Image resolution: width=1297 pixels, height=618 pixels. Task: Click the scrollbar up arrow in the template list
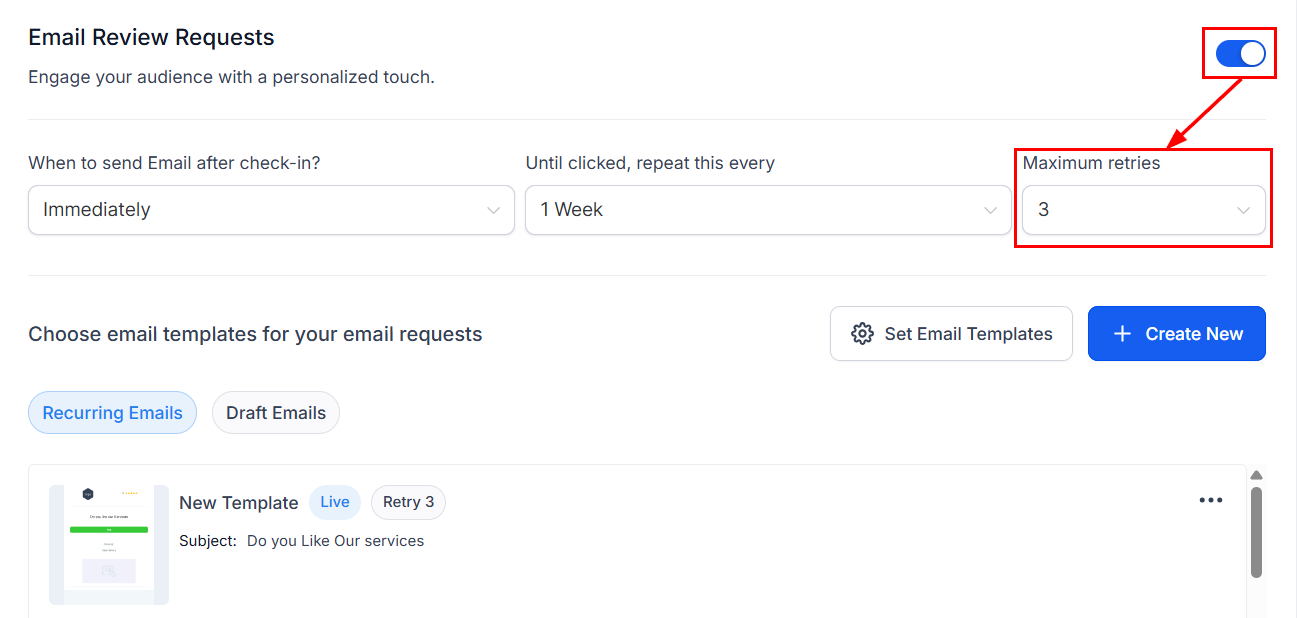pyautogui.click(x=1256, y=475)
